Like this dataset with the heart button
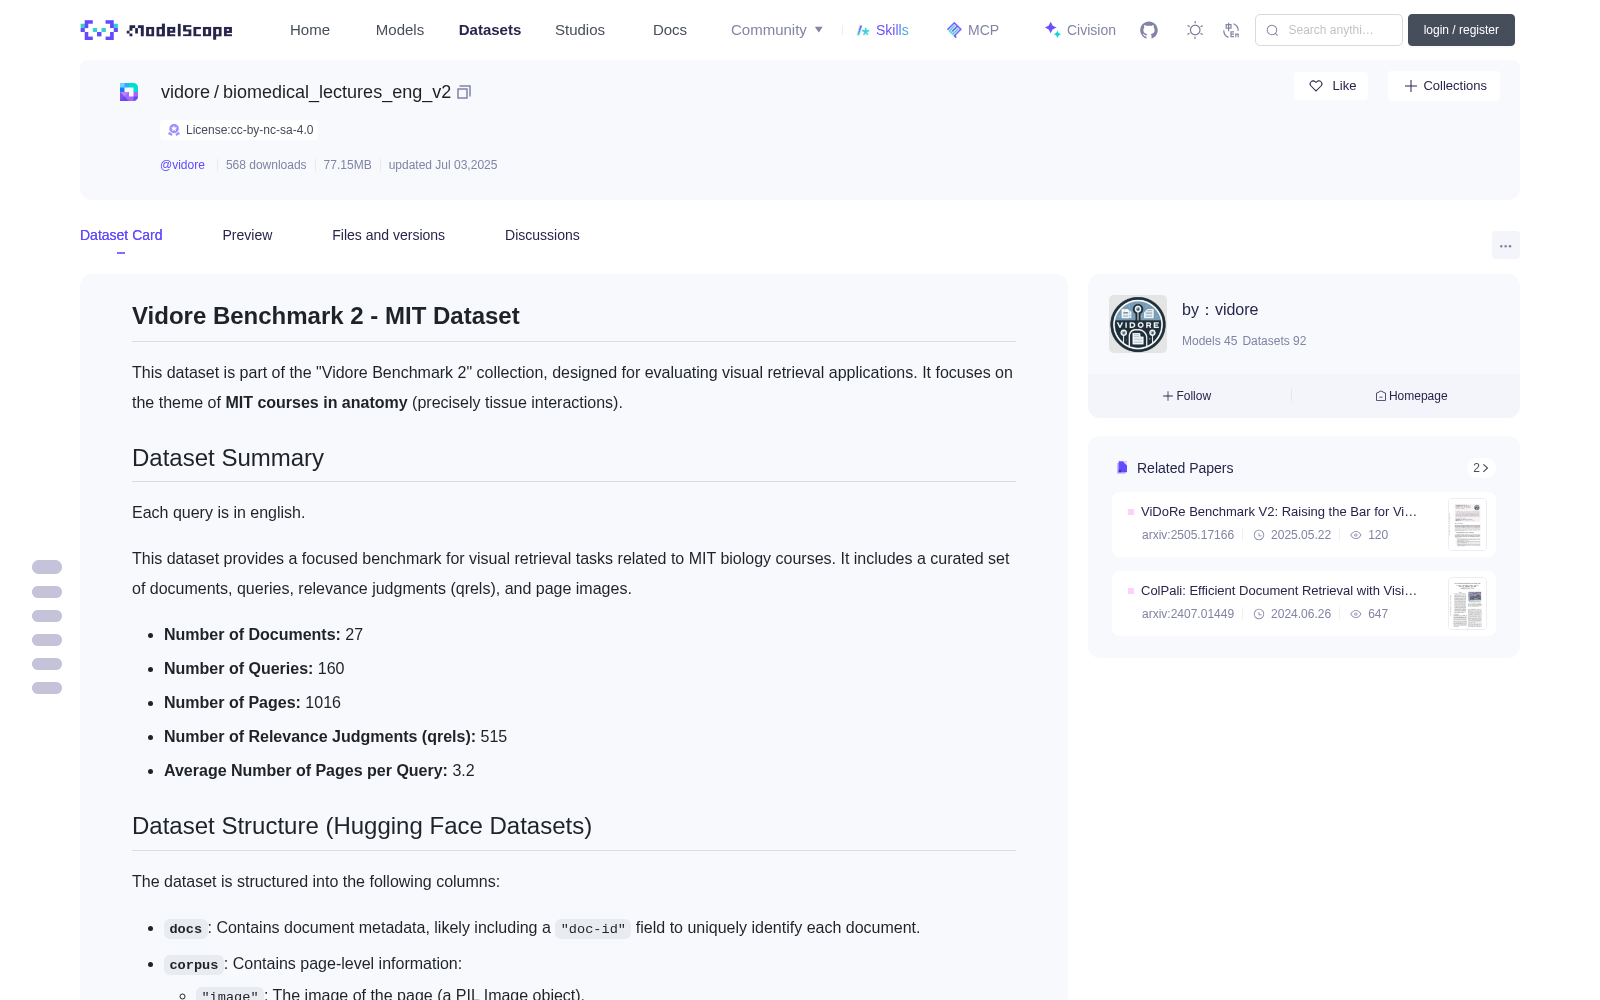1600x1000 pixels. click(x=1332, y=86)
